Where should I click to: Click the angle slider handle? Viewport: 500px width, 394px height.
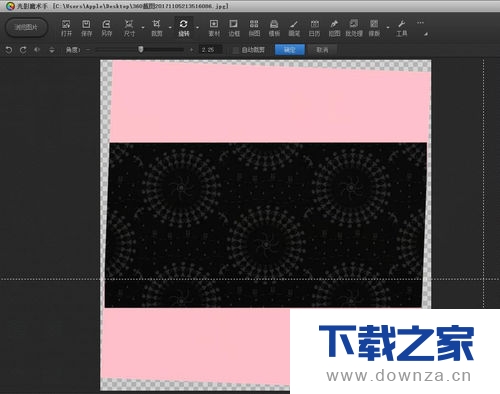pos(141,49)
